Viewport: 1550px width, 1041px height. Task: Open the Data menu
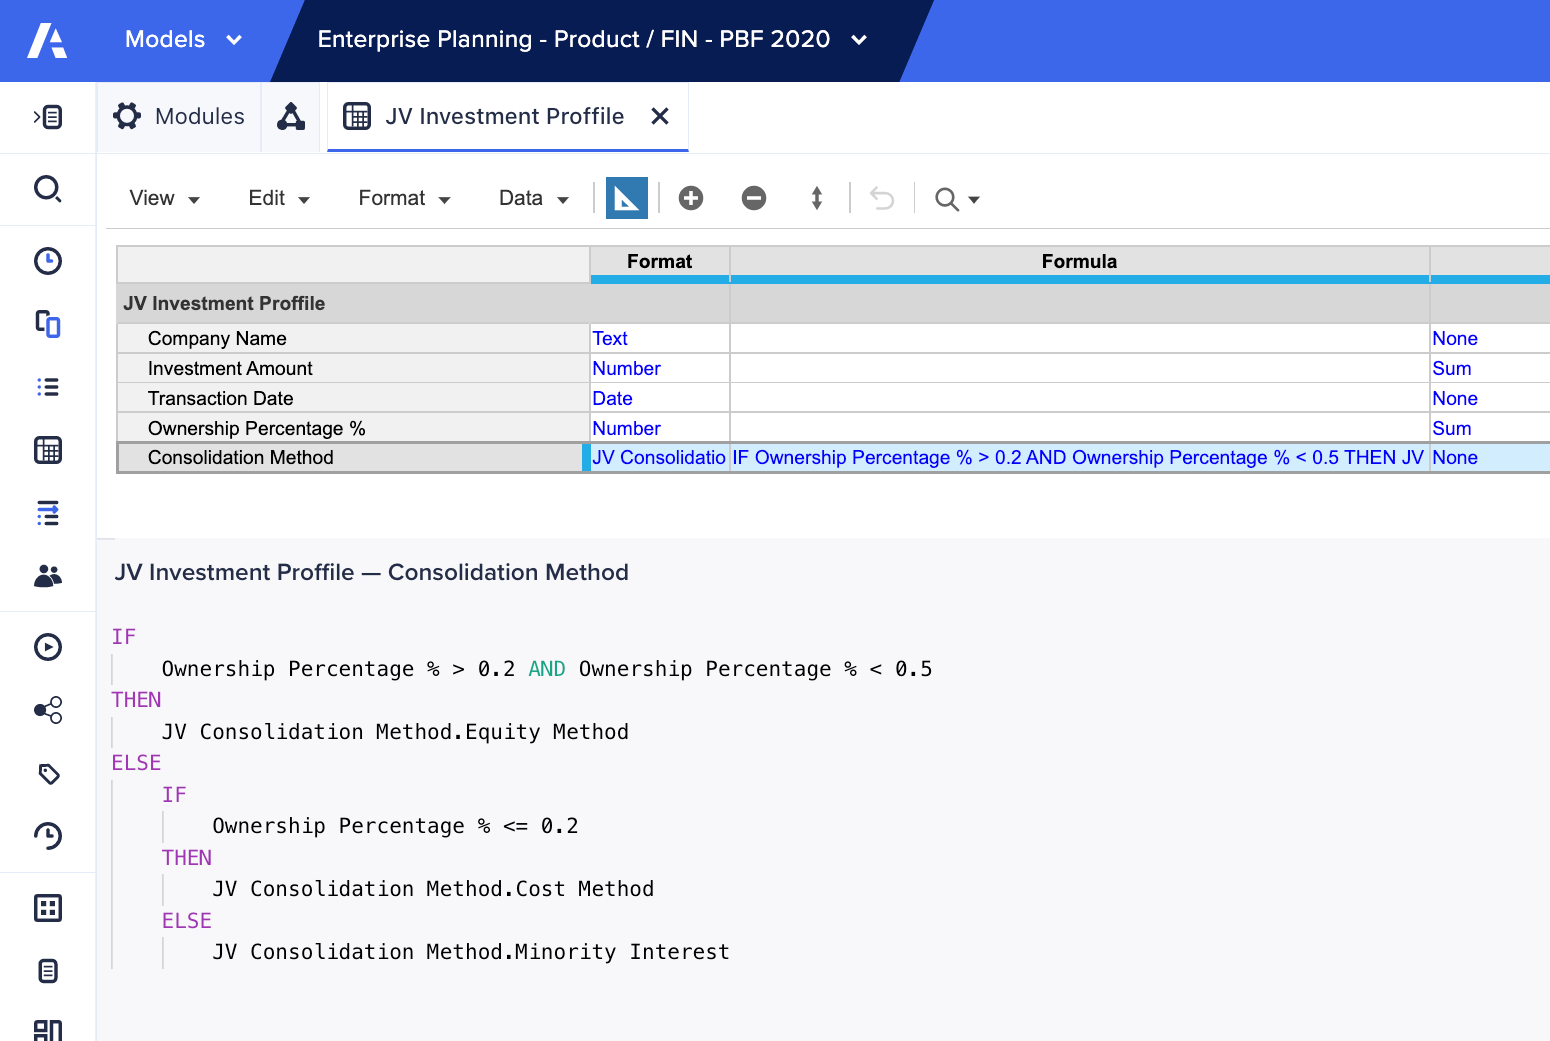point(532,198)
